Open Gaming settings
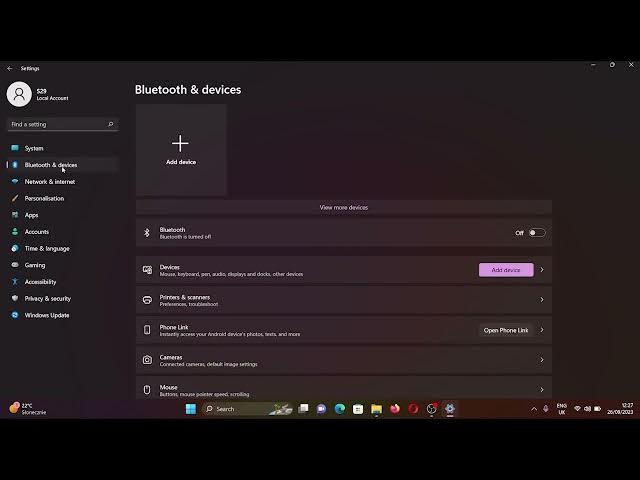Screen dimensions: 640x480 tap(63, 265)
